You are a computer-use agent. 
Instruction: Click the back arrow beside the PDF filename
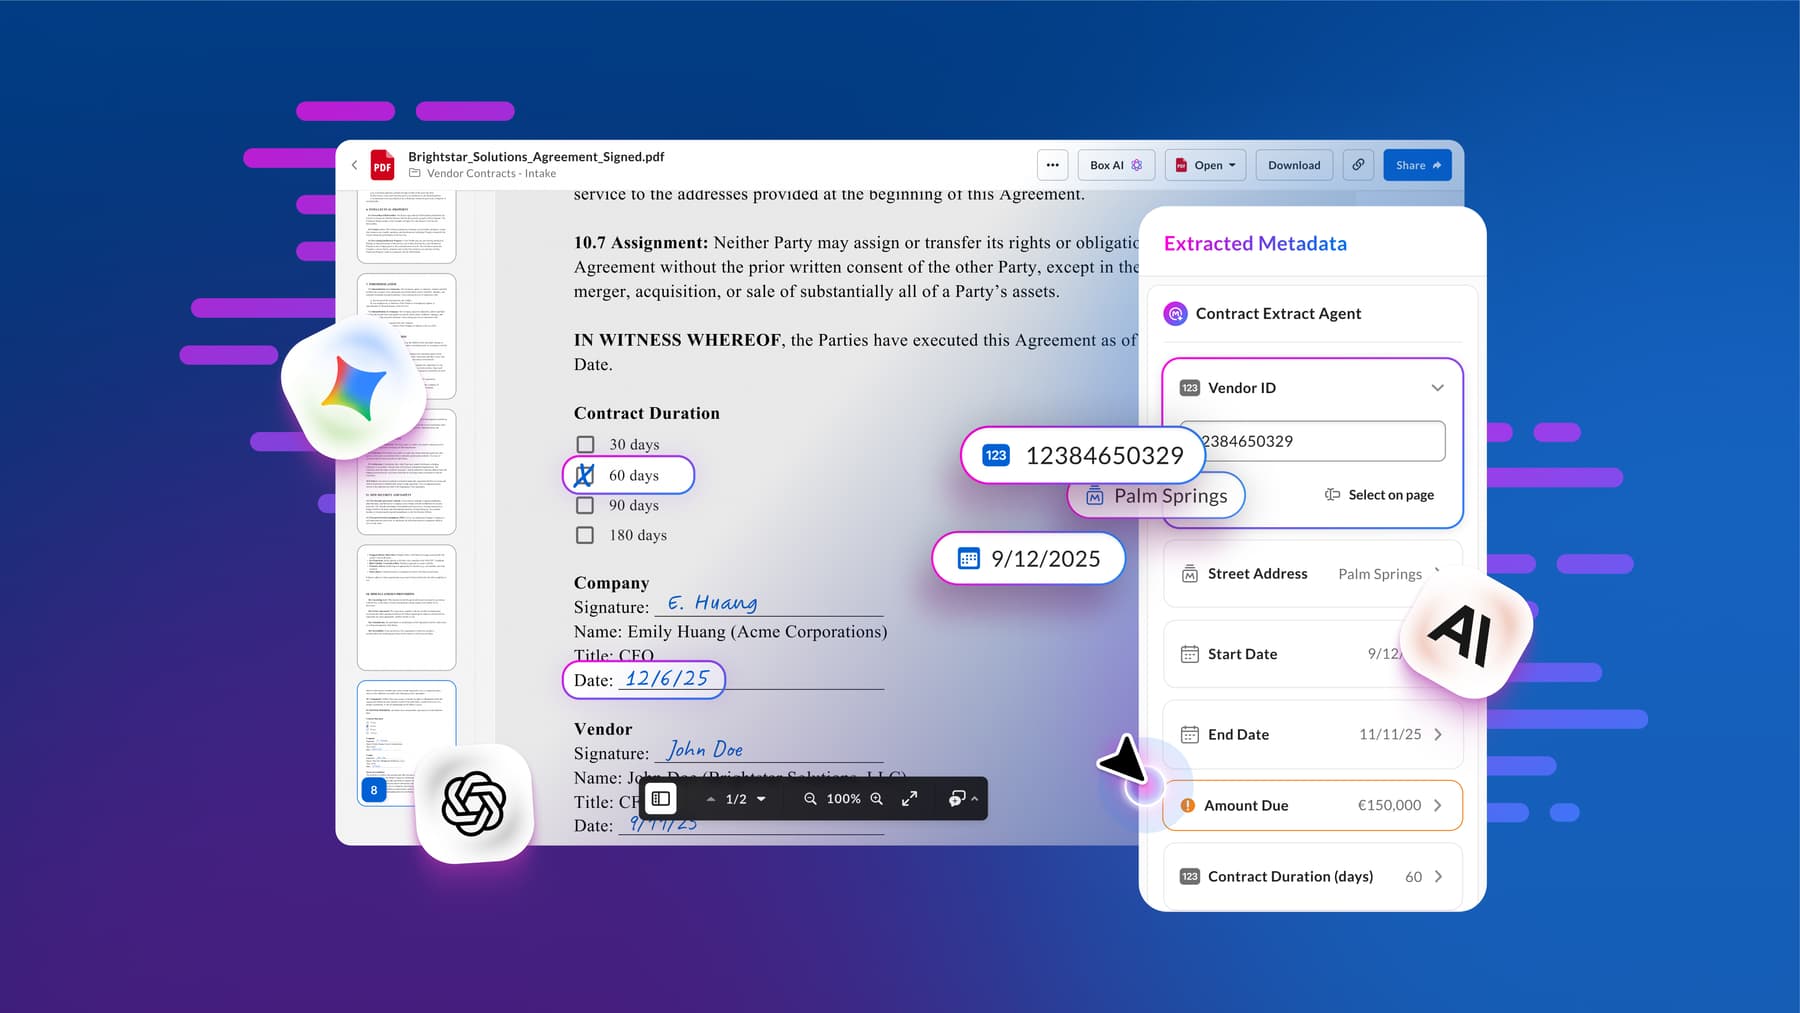(x=354, y=165)
